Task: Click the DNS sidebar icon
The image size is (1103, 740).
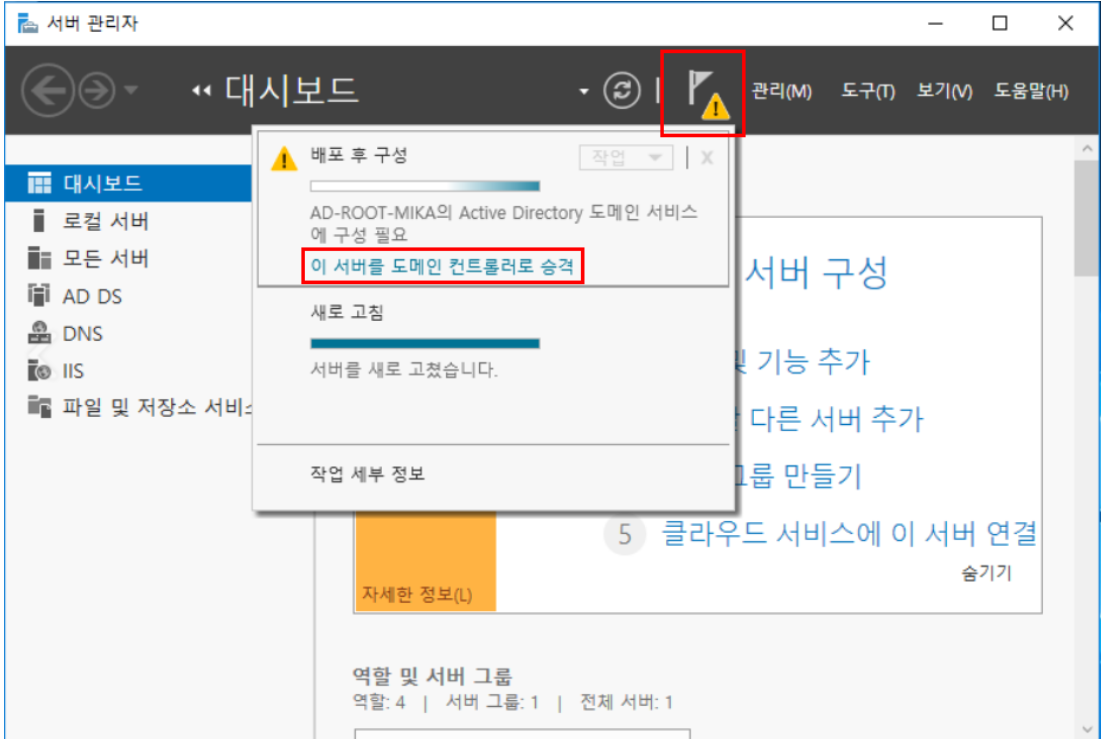Action: tap(39, 333)
